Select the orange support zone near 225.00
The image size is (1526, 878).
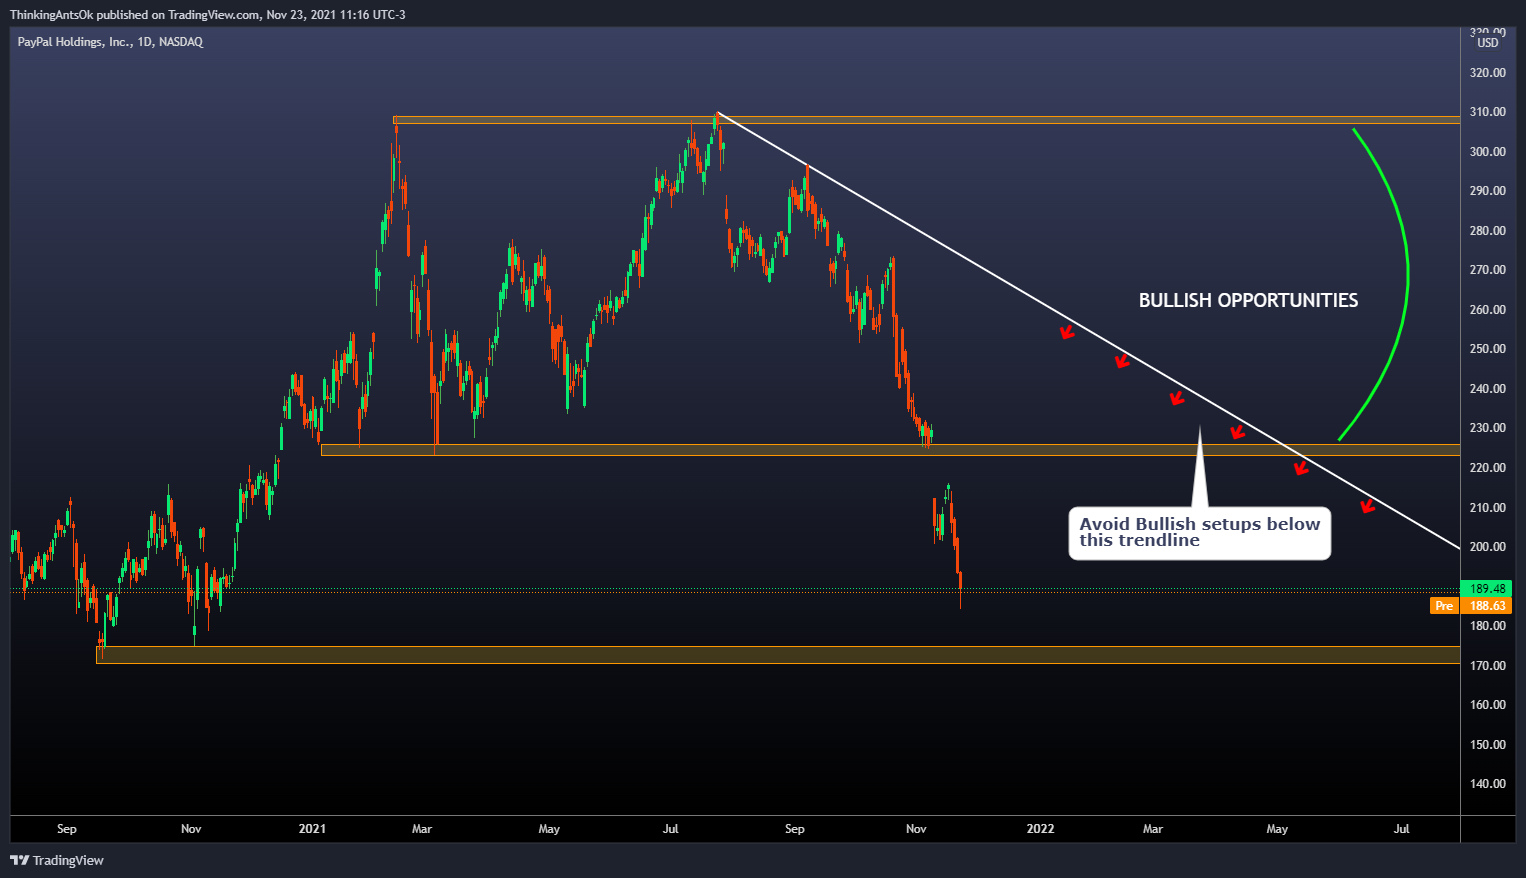(890, 450)
